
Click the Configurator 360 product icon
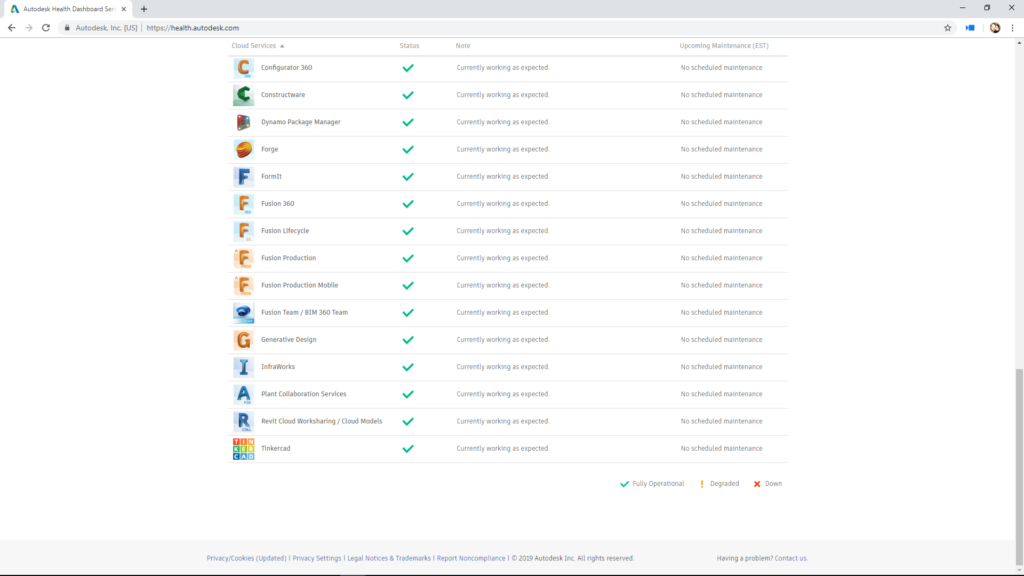click(243, 68)
